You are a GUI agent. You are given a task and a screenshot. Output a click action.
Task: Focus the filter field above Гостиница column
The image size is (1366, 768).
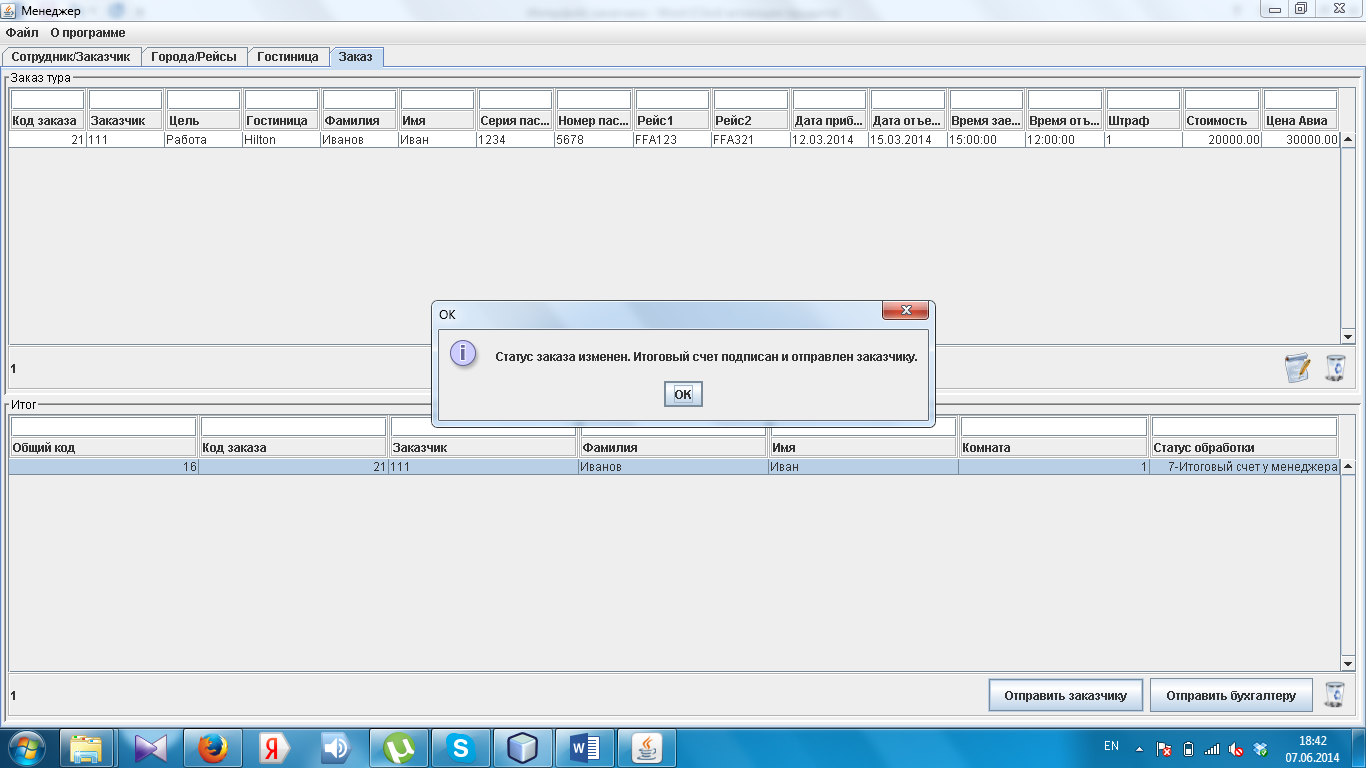282,100
